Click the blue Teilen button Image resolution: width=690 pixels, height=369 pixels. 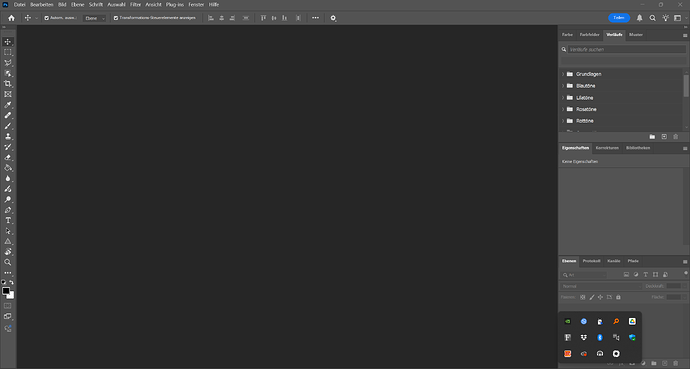click(619, 18)
